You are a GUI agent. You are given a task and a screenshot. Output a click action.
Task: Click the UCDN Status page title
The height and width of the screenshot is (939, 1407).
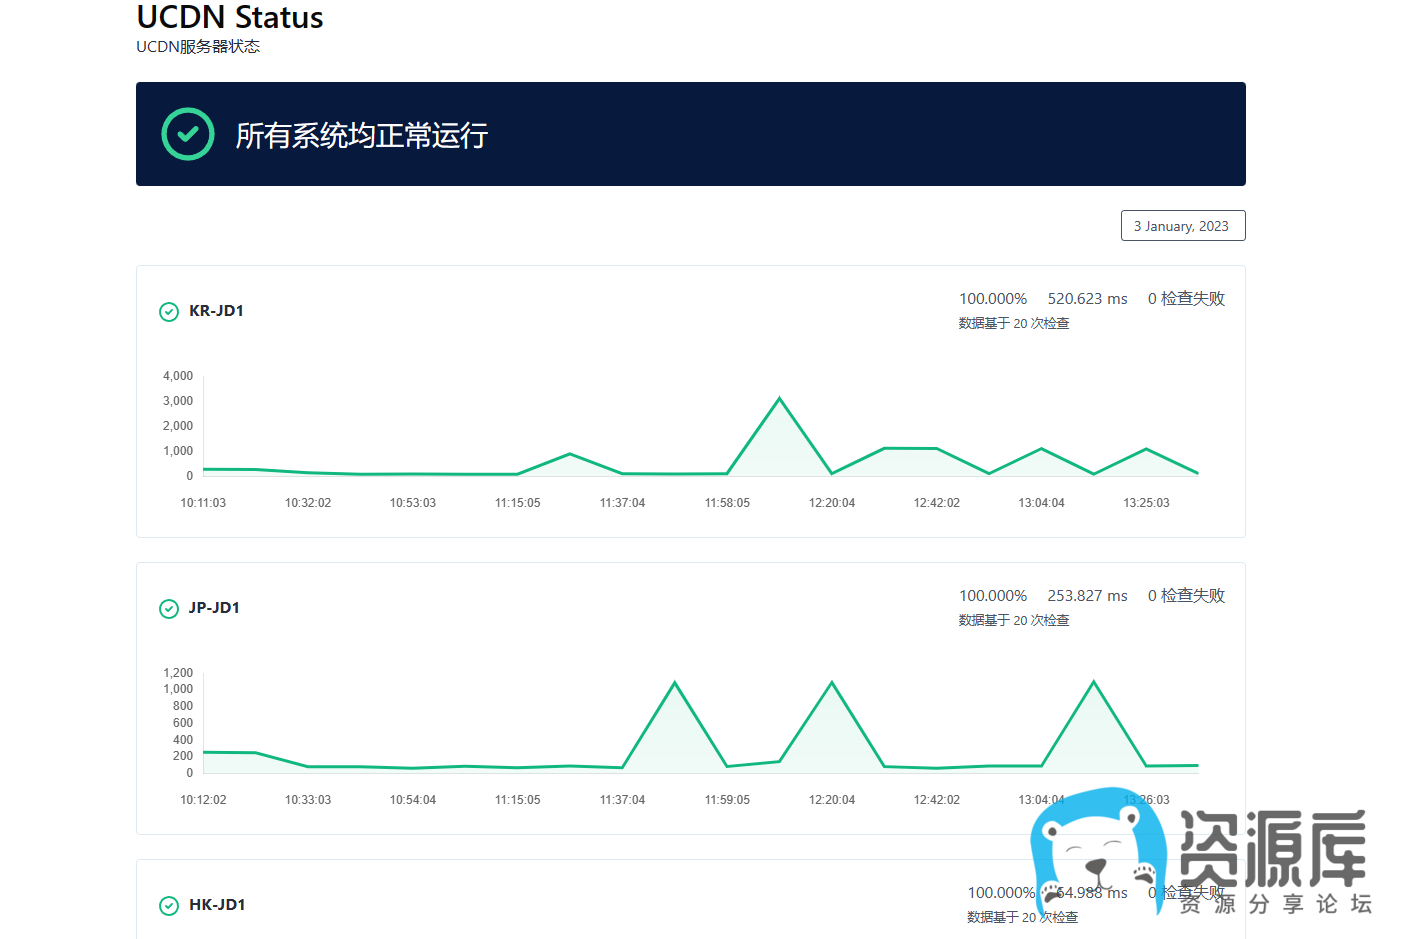[229, 18]
